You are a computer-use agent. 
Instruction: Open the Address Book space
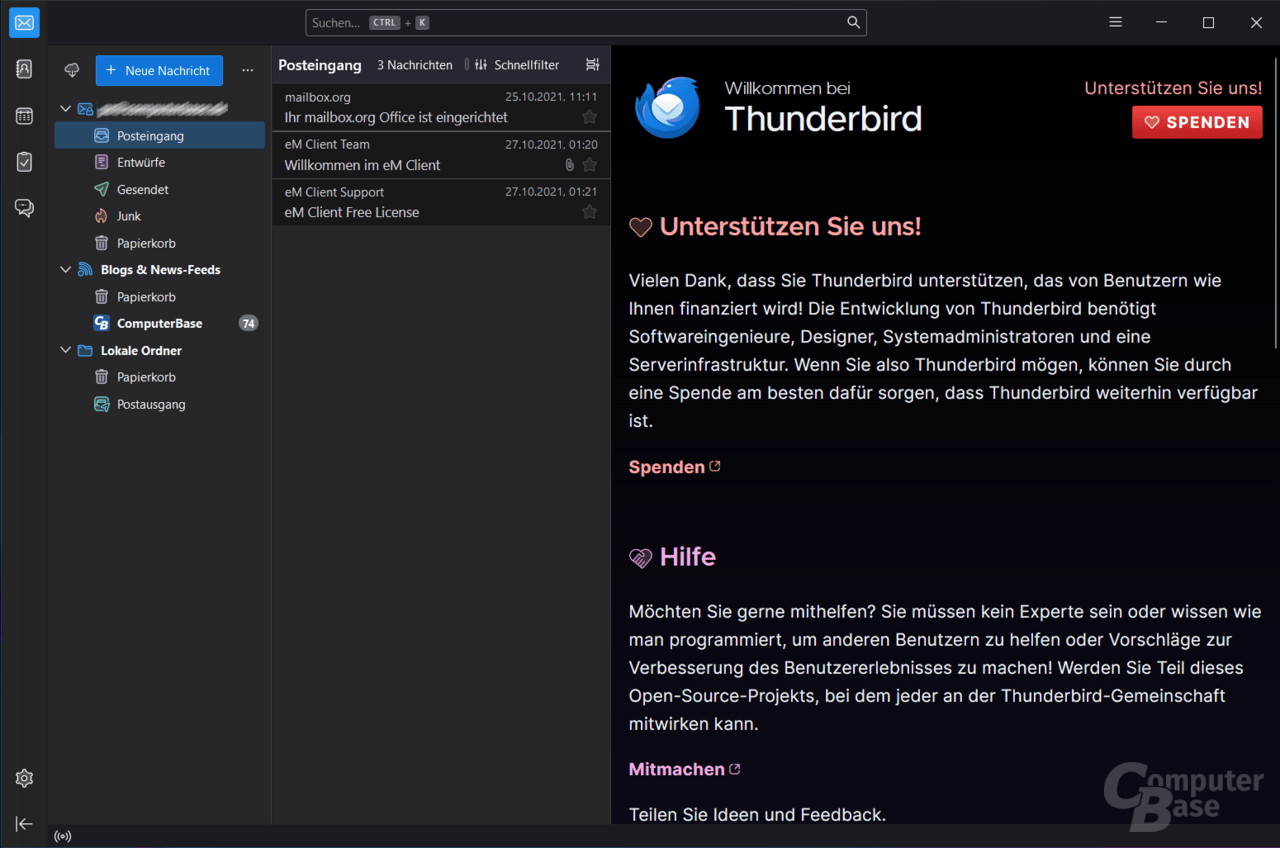24,69
